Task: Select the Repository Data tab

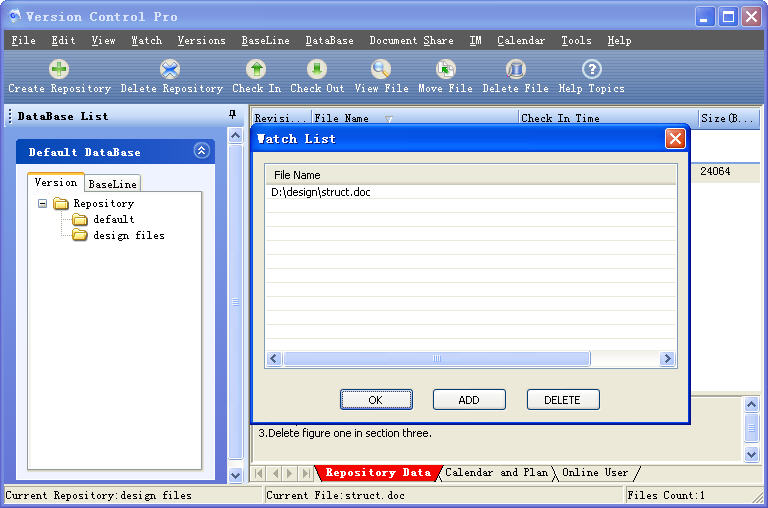Action: tap(378, 473)
